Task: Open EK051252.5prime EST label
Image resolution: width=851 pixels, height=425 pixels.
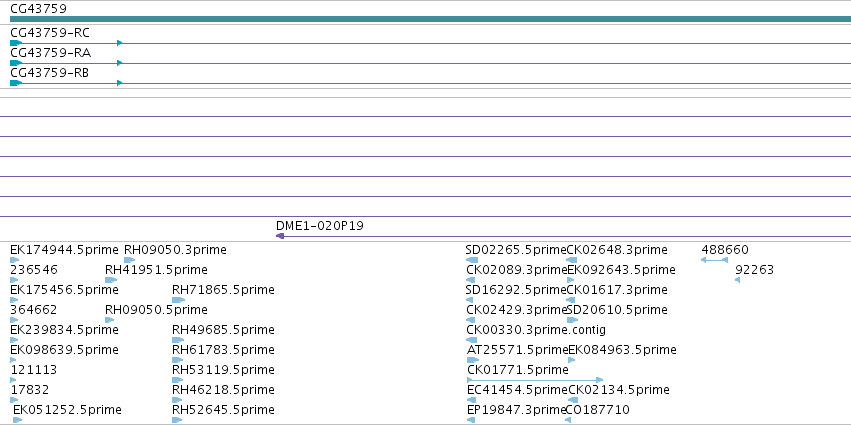Action: coord(67,410)
